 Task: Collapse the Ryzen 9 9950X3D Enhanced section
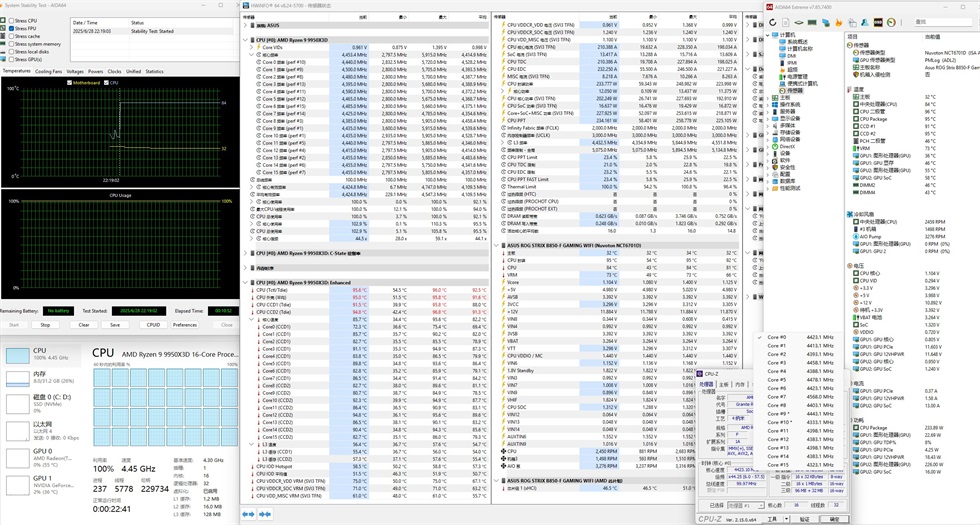click(x=245, y=282)
